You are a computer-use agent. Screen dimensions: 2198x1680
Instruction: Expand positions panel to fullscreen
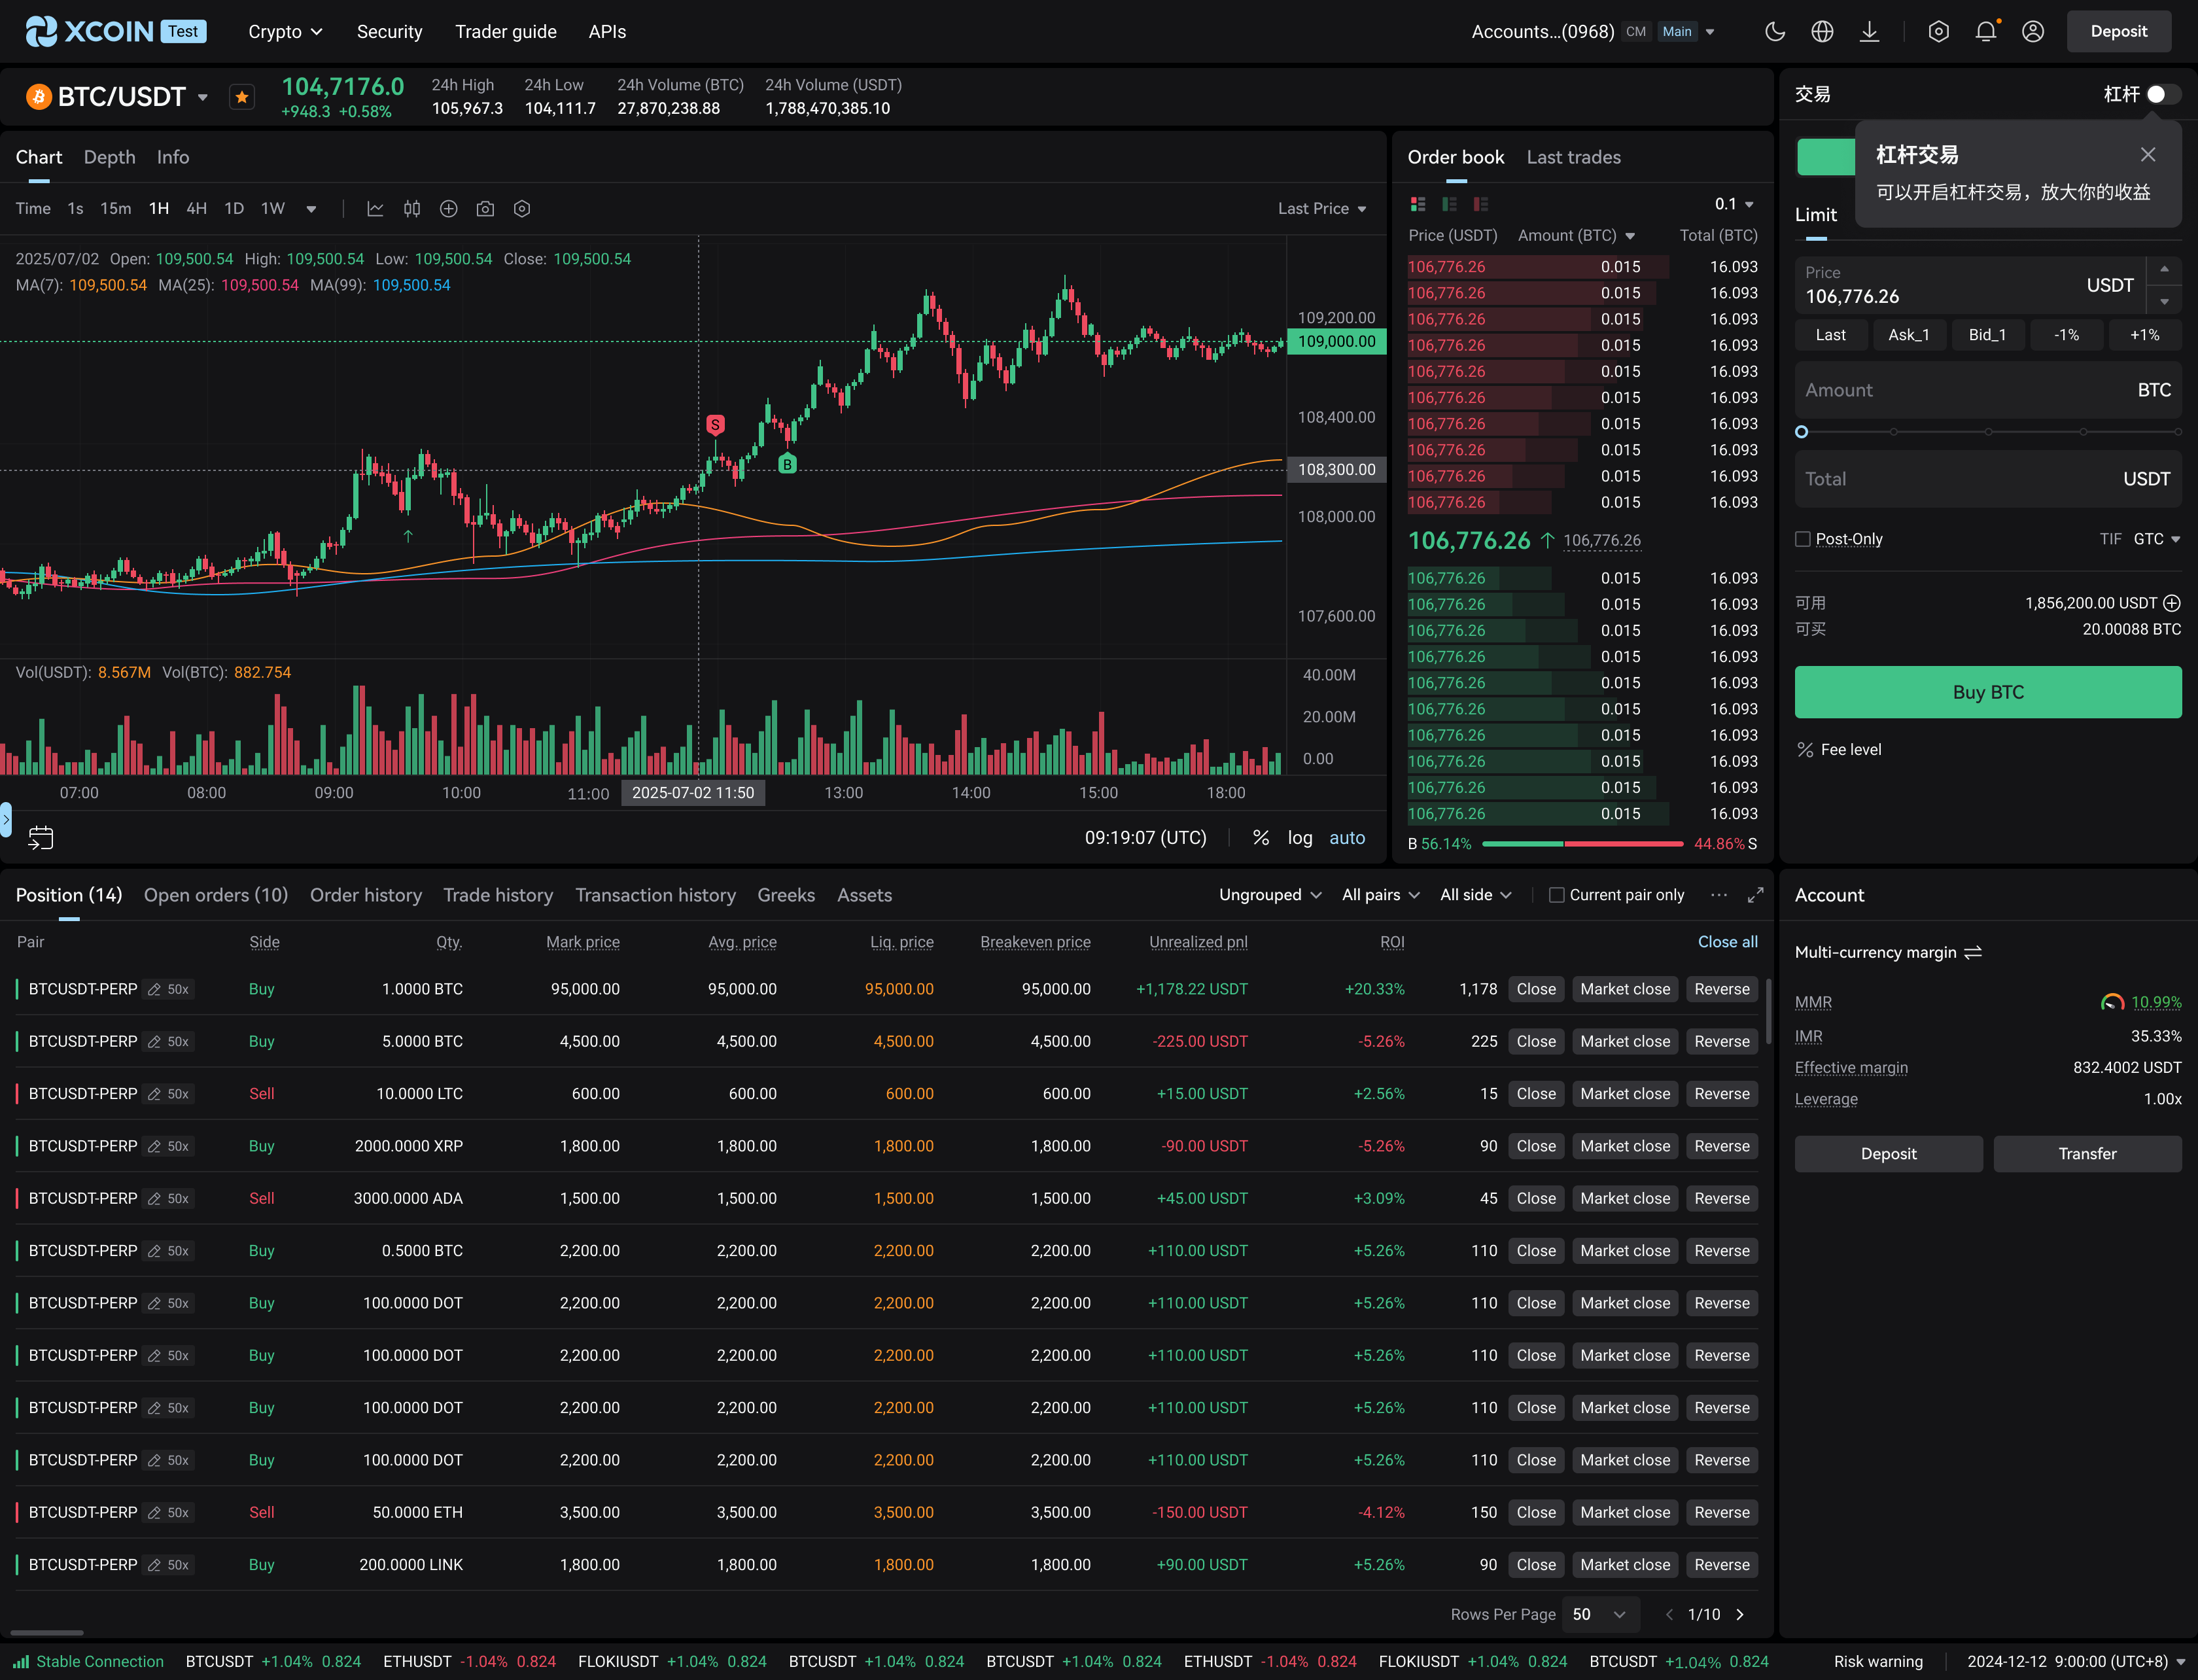(1755, 895)
